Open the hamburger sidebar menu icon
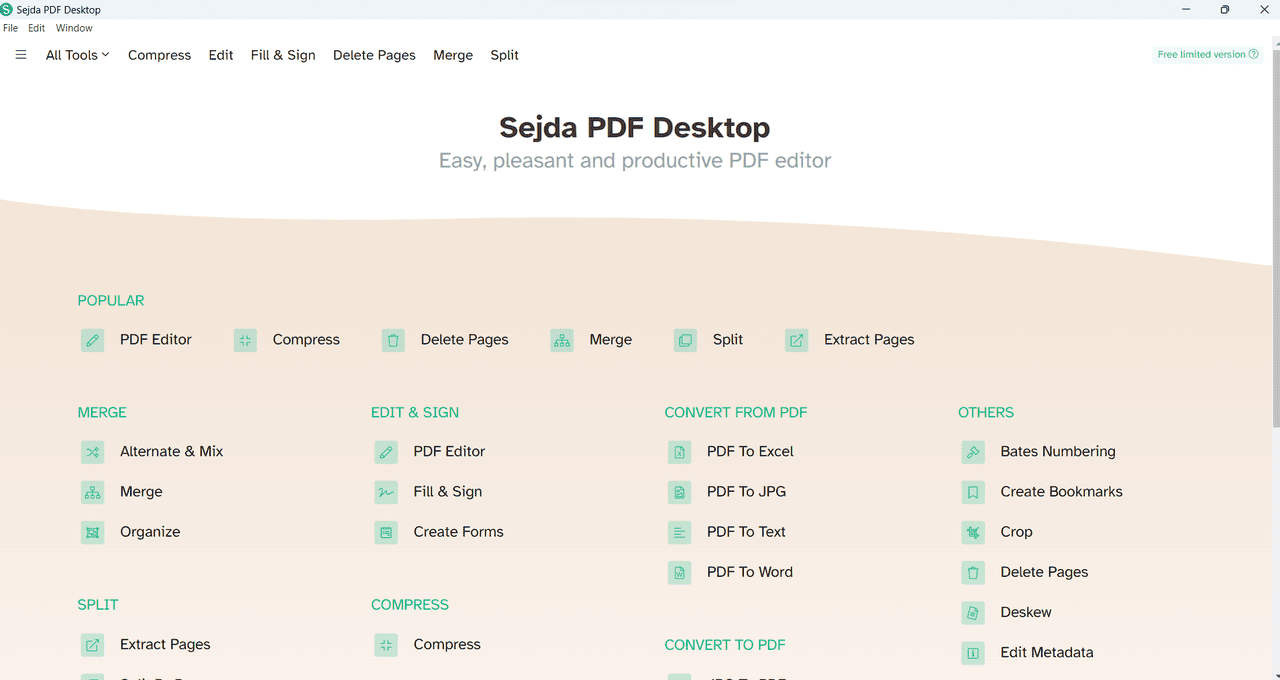This screenshot has height=680, width=1280. tap(21, 55)
